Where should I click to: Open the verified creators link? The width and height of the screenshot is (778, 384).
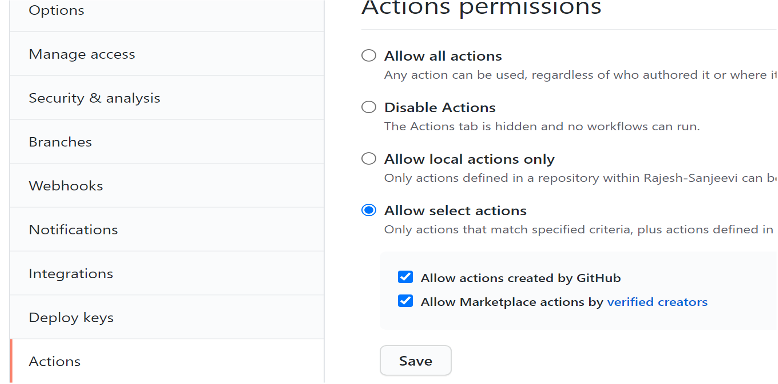pos(657,302)
